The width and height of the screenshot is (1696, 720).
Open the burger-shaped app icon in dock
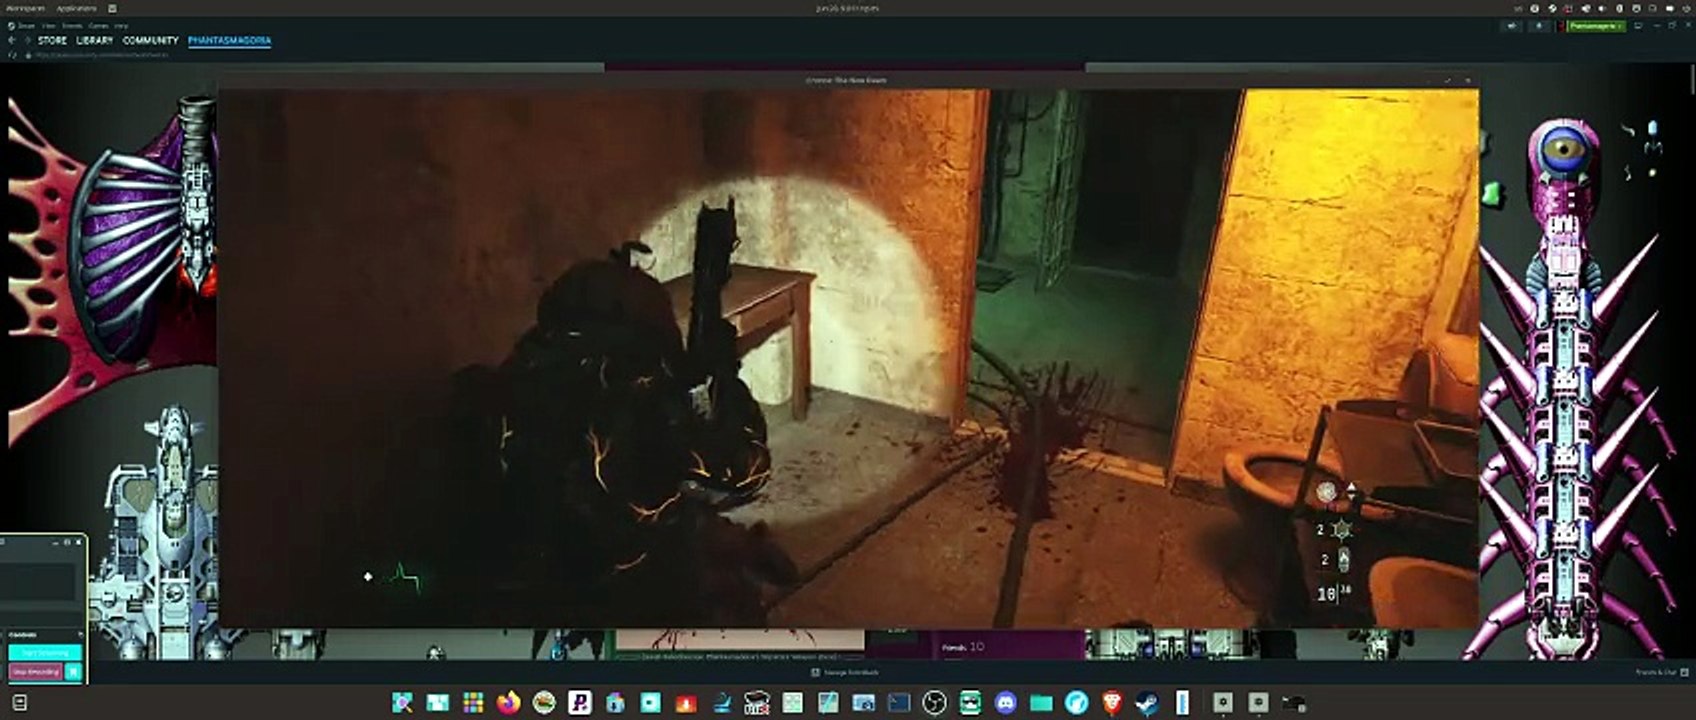(x=544, y=703)
